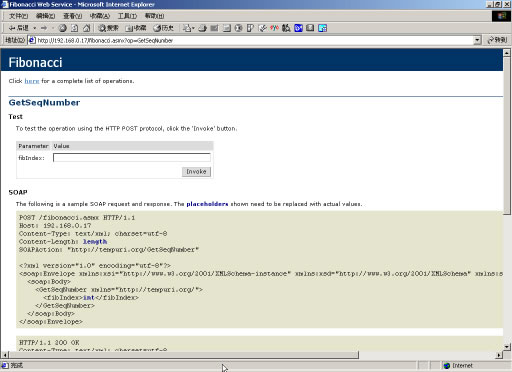Click the 转到 Go button
Image resolution: width=512 pixels, height=372 pixels.
pos(497,40)
